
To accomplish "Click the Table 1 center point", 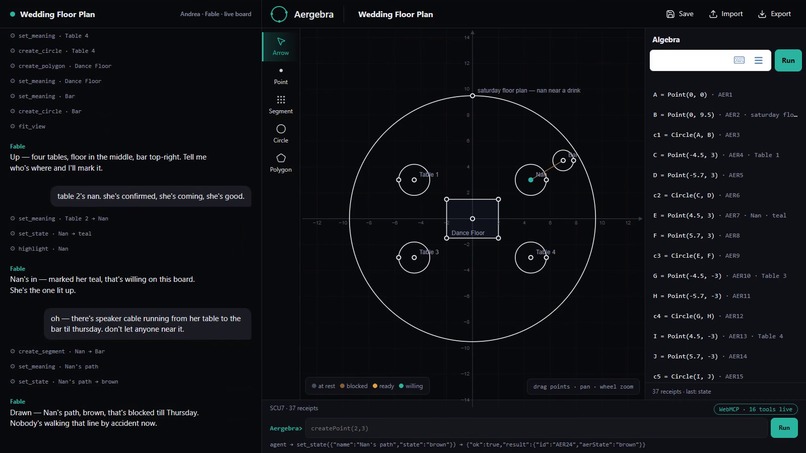I will pyautogui.click(x=414, y=180).
